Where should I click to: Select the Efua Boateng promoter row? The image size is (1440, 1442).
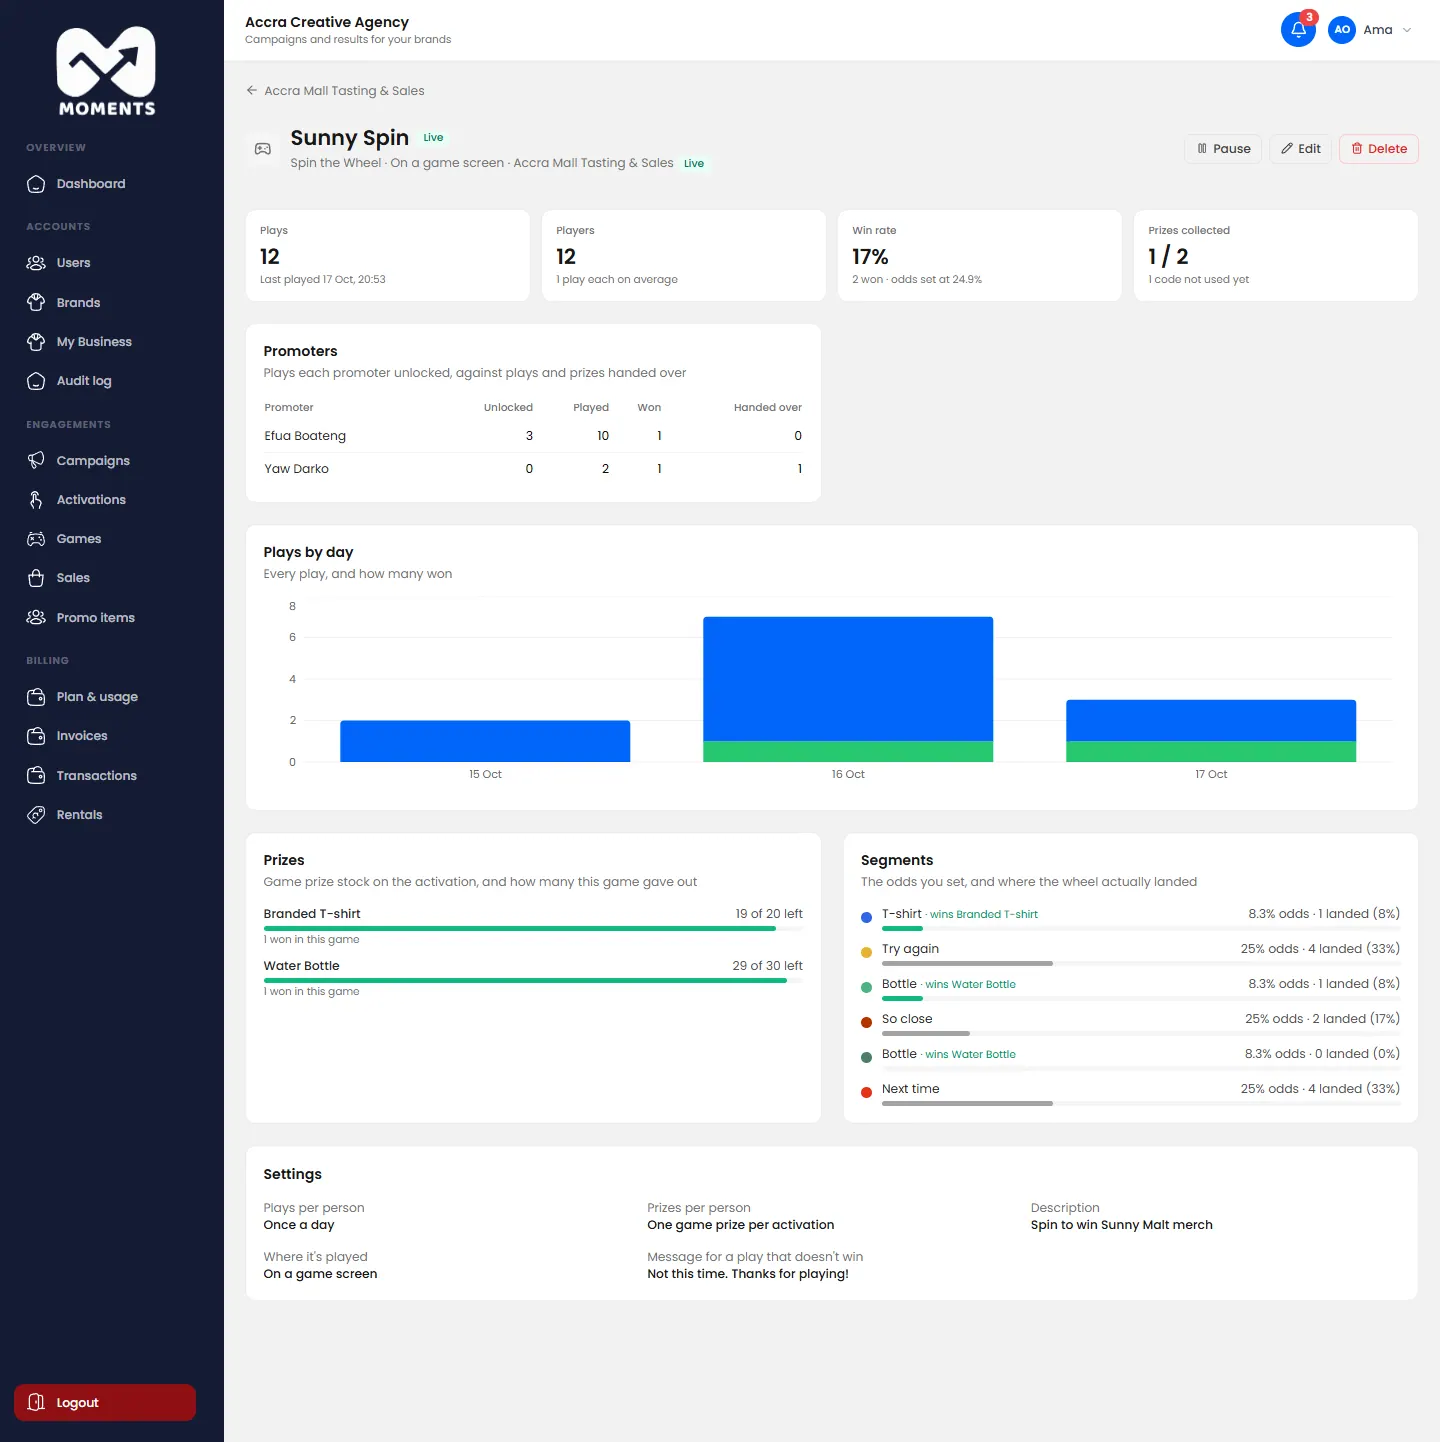click(x=533, y=436)
